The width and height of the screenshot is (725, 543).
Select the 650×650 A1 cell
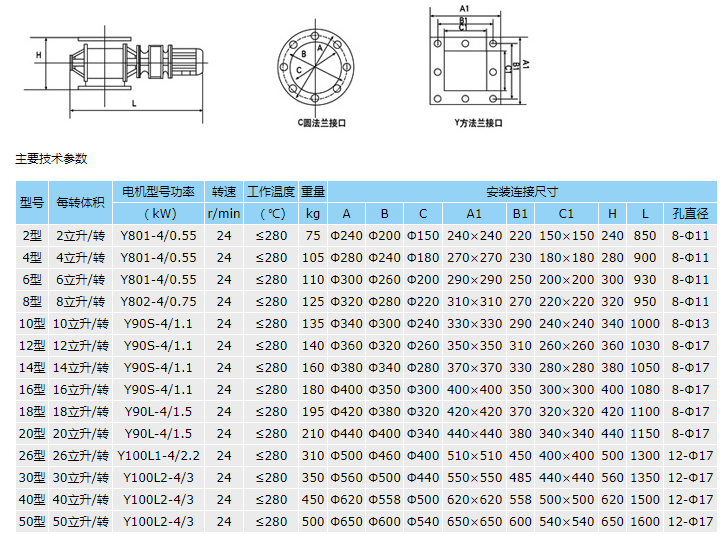474,521
